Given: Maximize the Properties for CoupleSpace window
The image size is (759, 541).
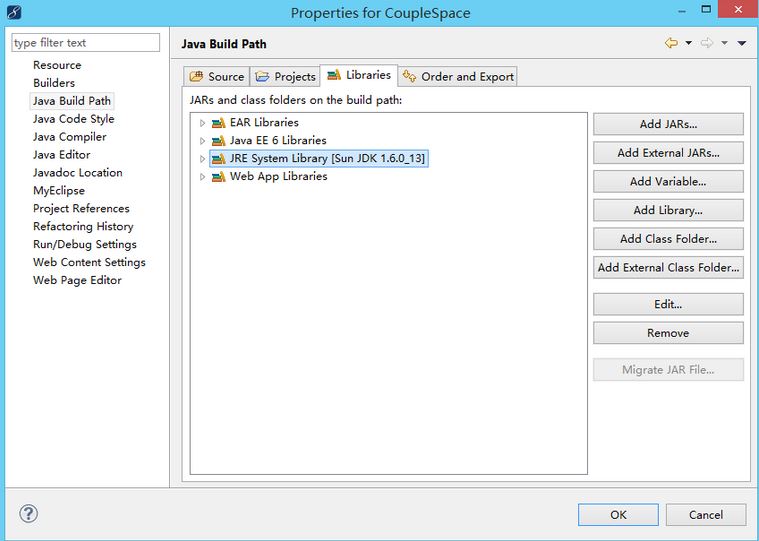Looking at the screenshot, I should (706, 9).
